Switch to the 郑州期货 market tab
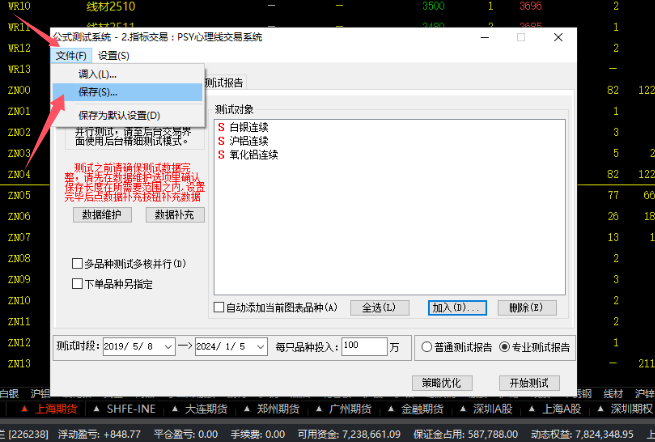 click(278, 409)
